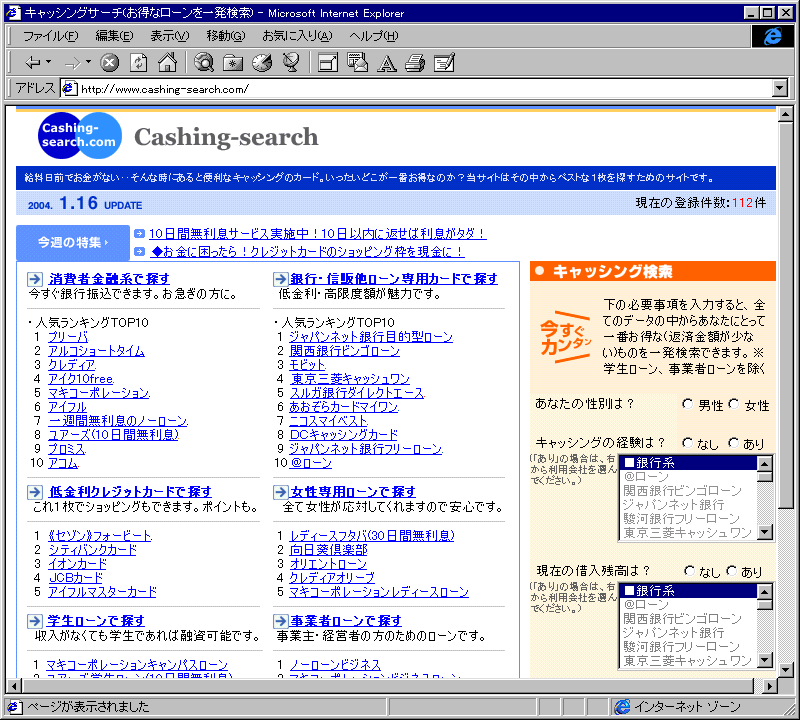
Task: Follow the ジャパンネット銀行目的型ローン link
Action: tap(371, 337)
